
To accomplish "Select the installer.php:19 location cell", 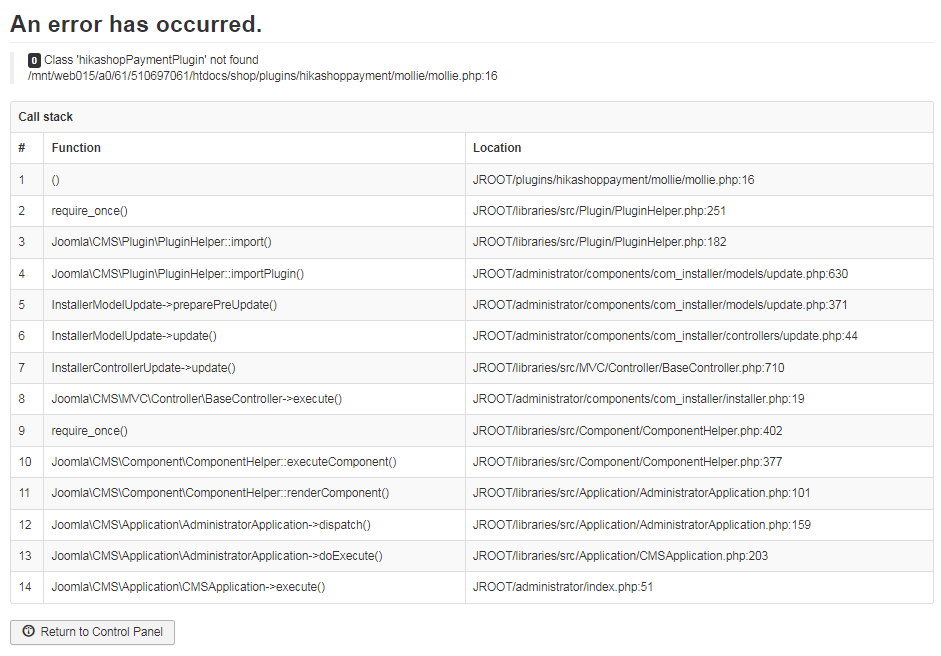I will (x=638, y=399).
